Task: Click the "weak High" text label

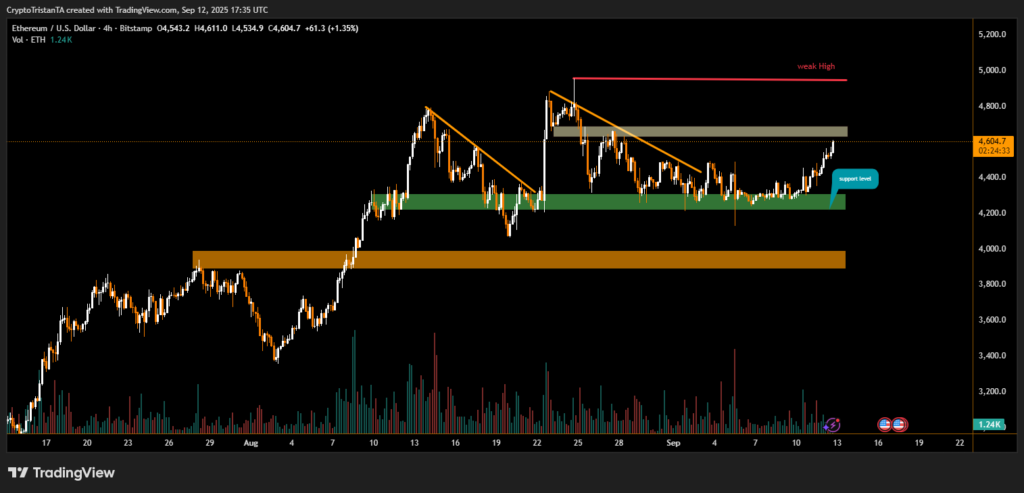Action: pyautogui.click(x=816, y=66)
